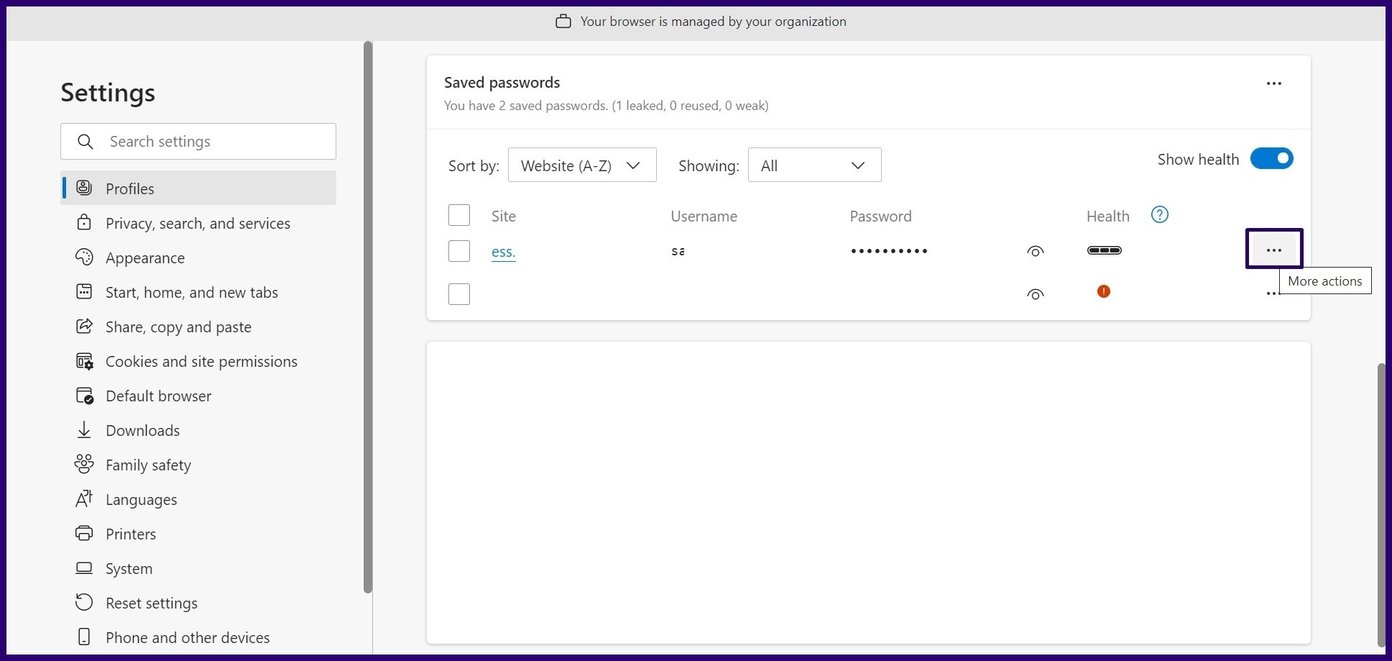Open Printers settings
The height and width of the screenshot is (661, 1392).
click(198, 533)
